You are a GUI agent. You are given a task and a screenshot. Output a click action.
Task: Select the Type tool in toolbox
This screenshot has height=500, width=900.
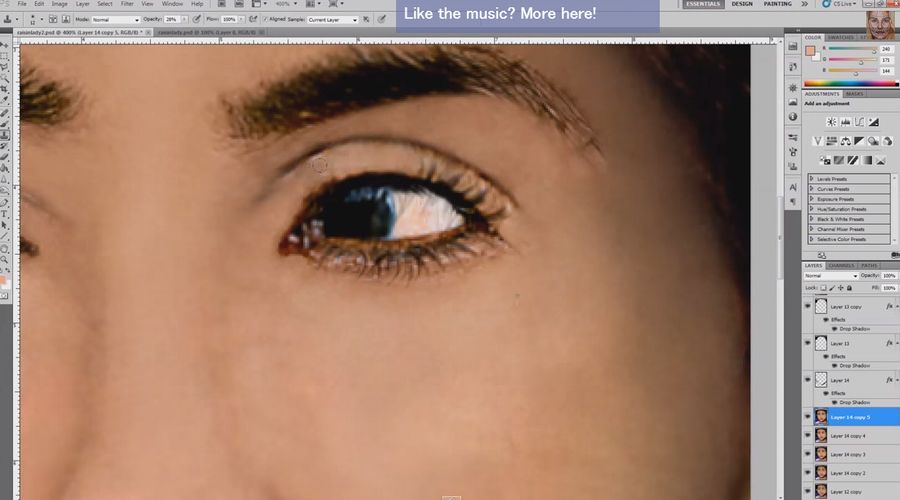4,214
